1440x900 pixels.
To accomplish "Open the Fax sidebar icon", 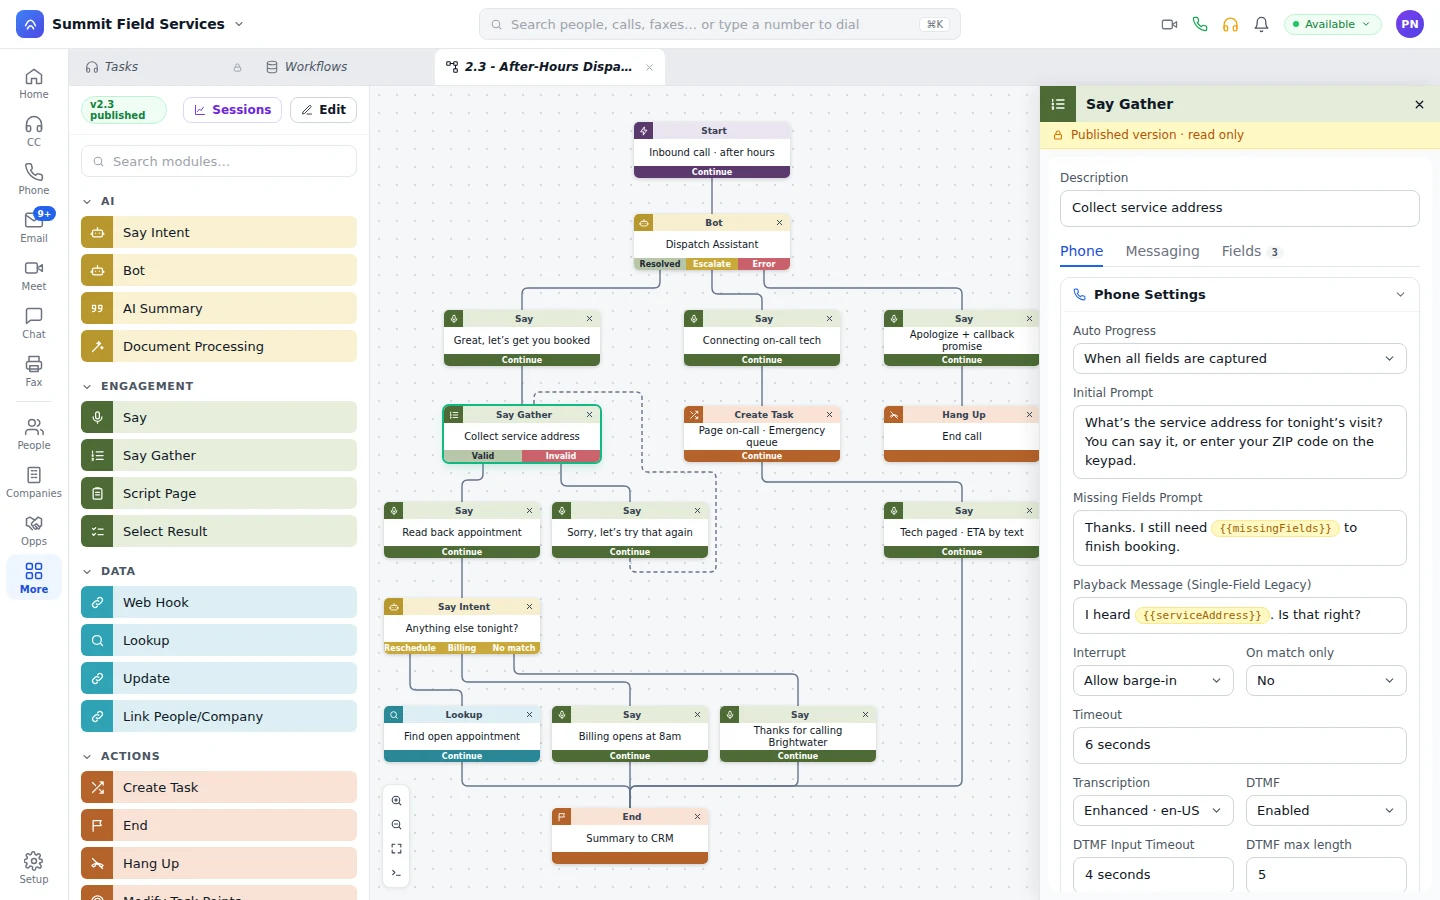I will coord(34,371).
